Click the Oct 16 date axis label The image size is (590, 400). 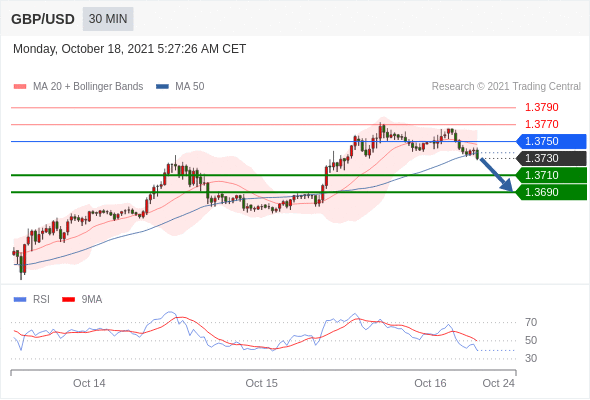click(x=430, y=383)
